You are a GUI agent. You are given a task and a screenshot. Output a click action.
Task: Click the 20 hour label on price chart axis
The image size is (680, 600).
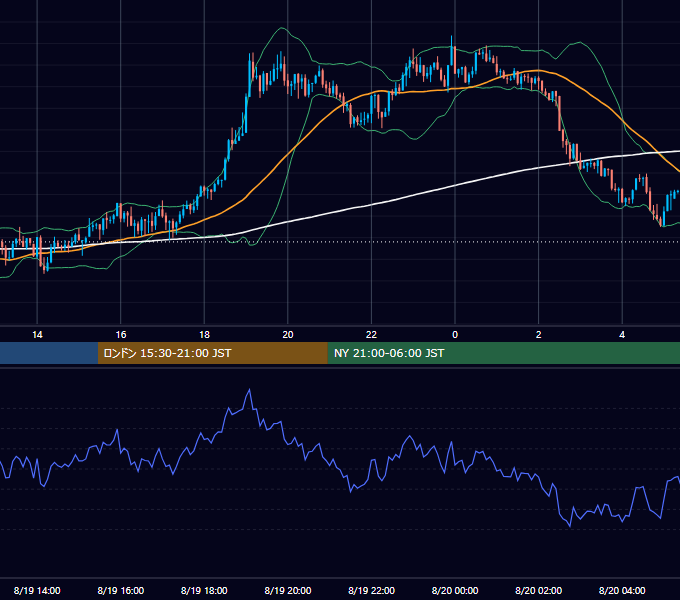(x=288, y=335)
